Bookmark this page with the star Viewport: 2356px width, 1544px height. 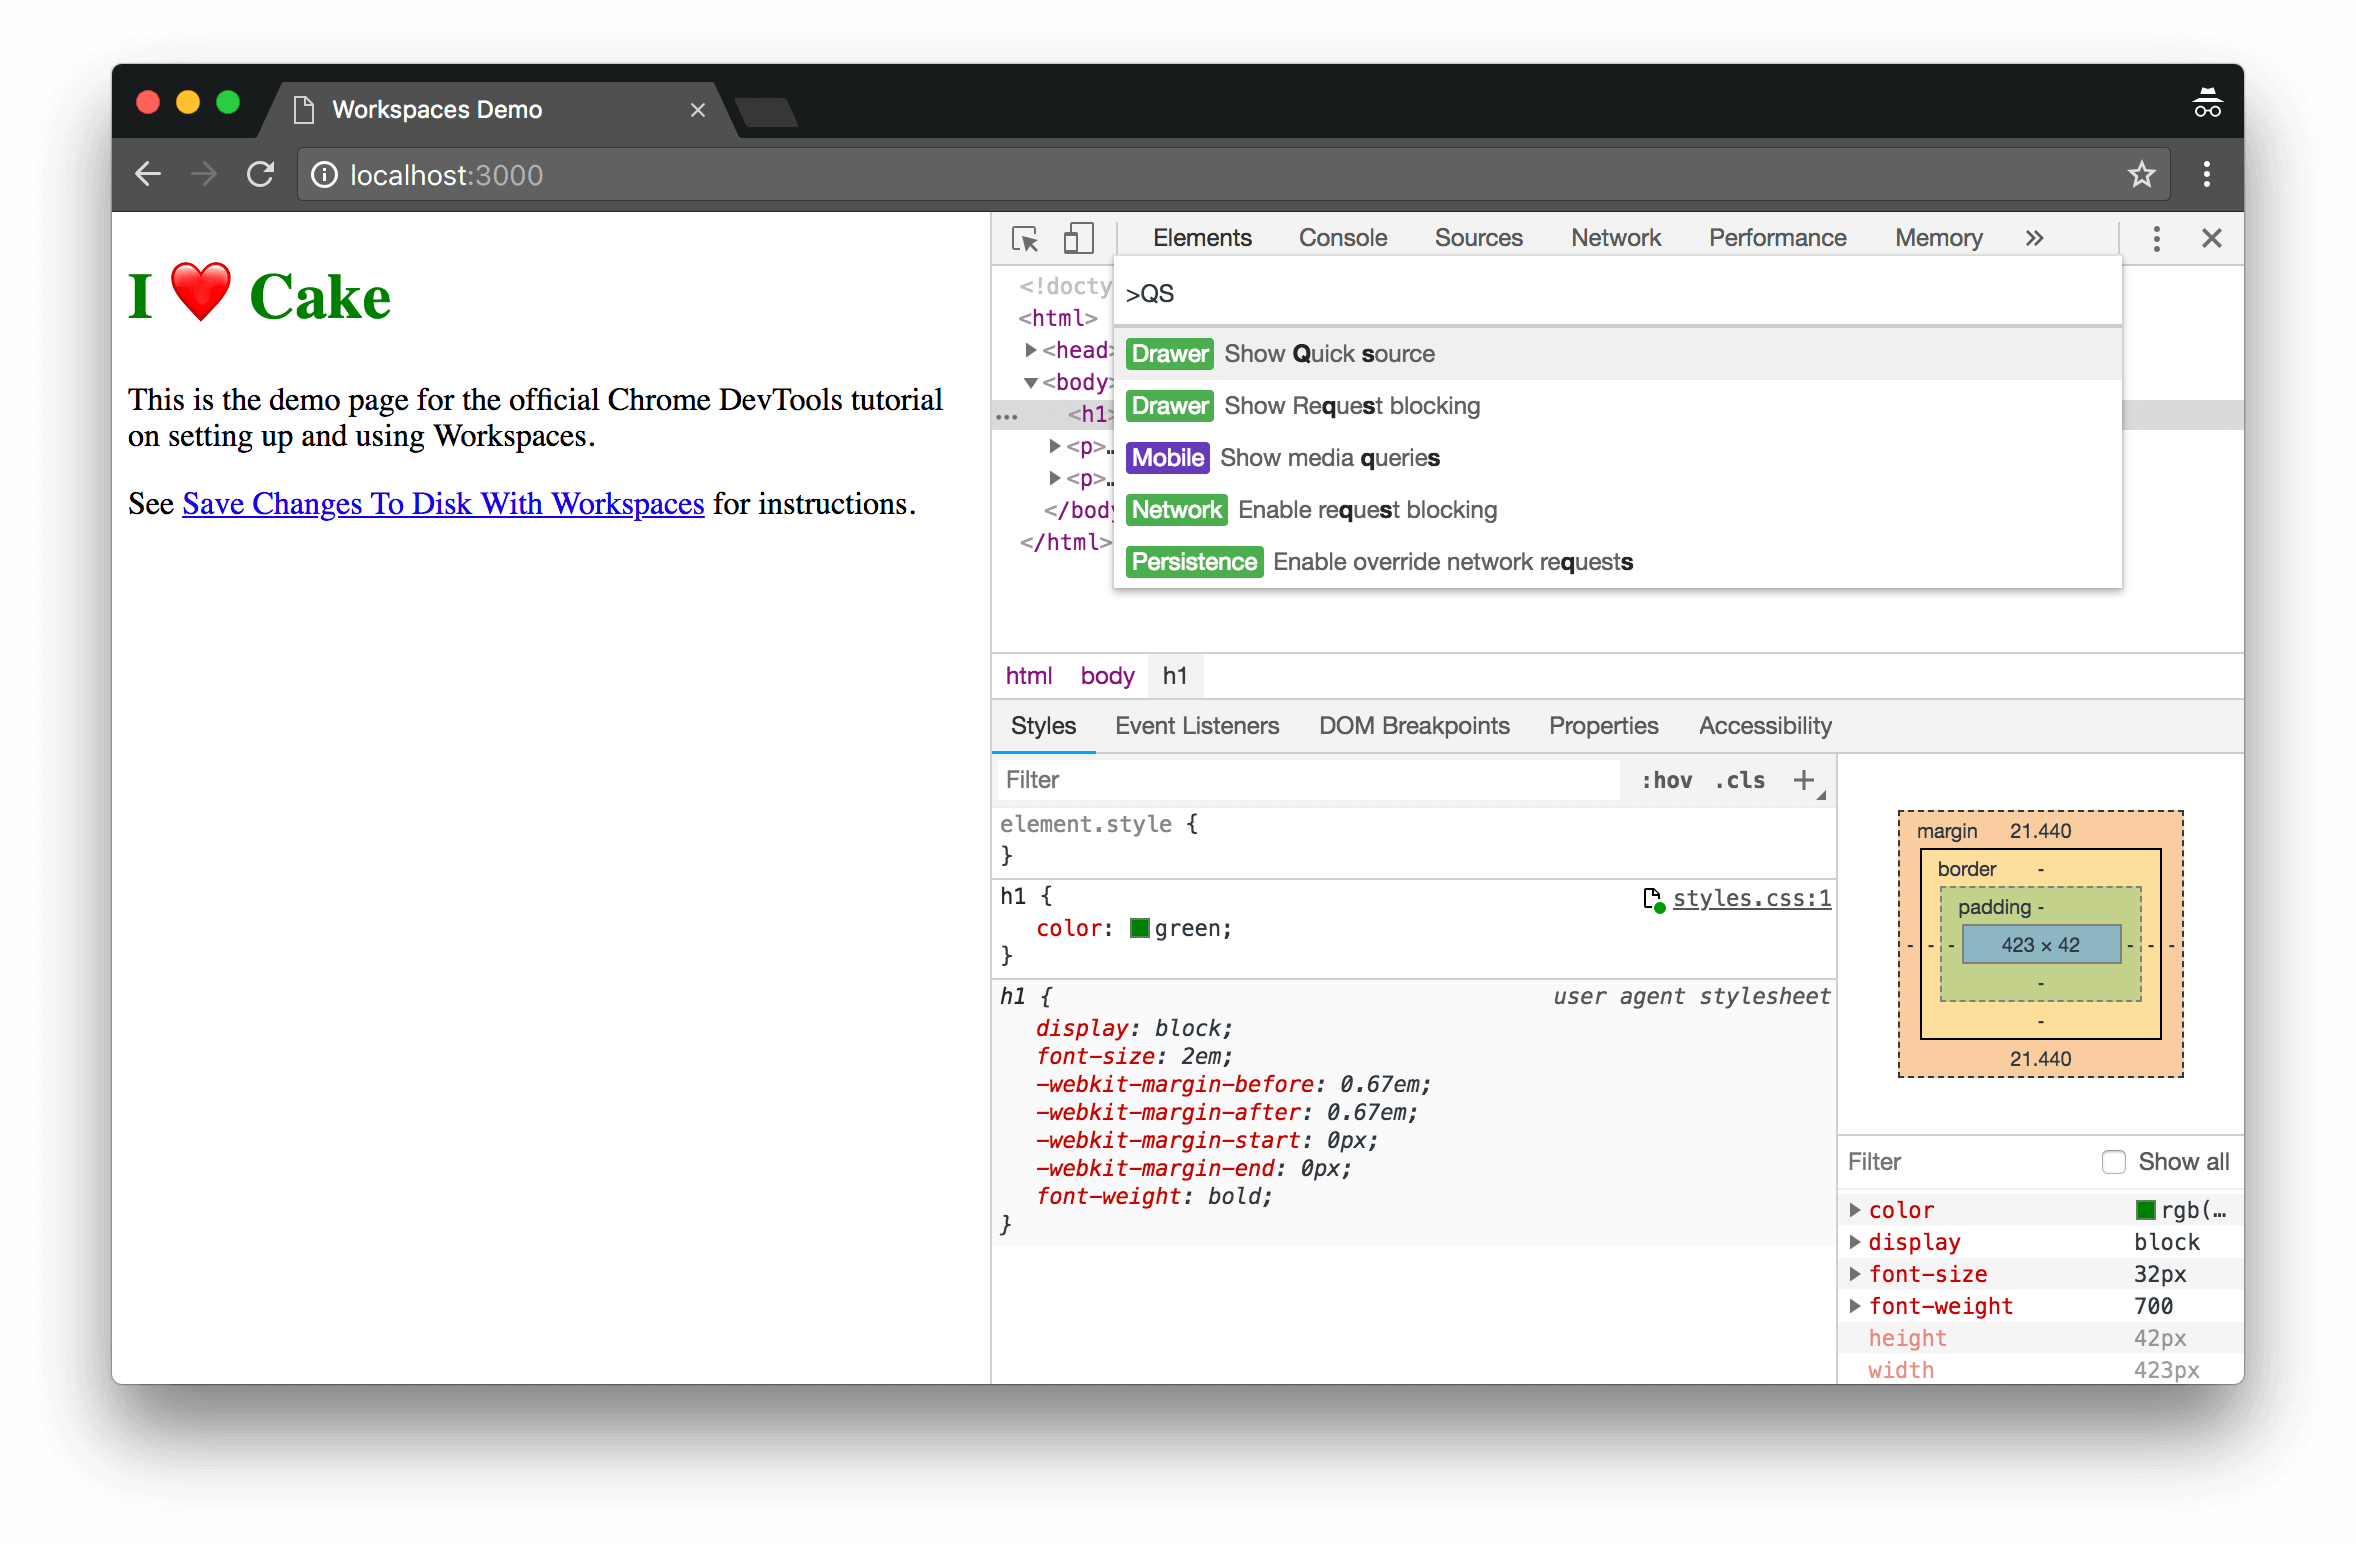click(x=2141, y=175)
